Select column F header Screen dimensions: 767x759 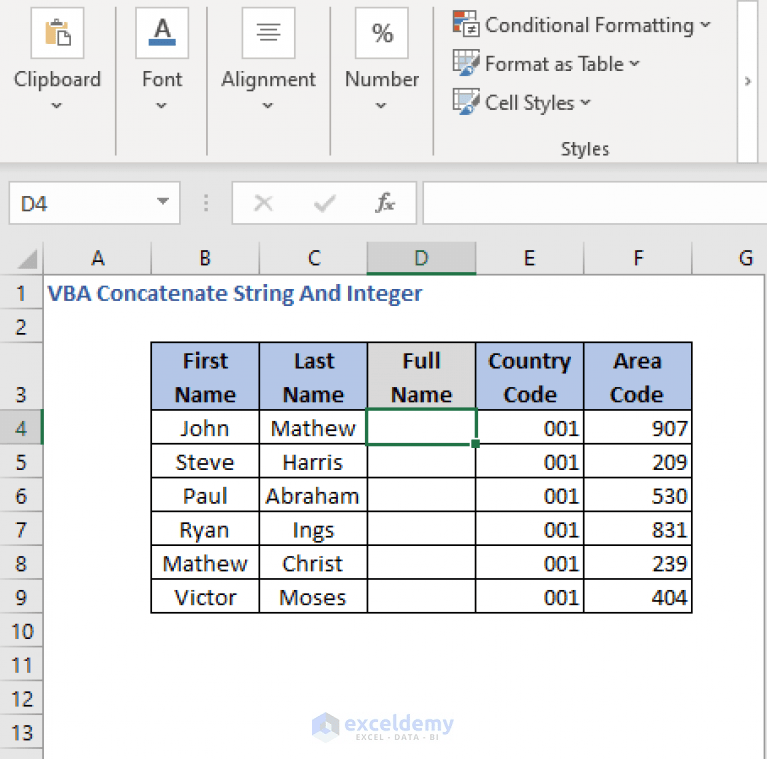638,258
